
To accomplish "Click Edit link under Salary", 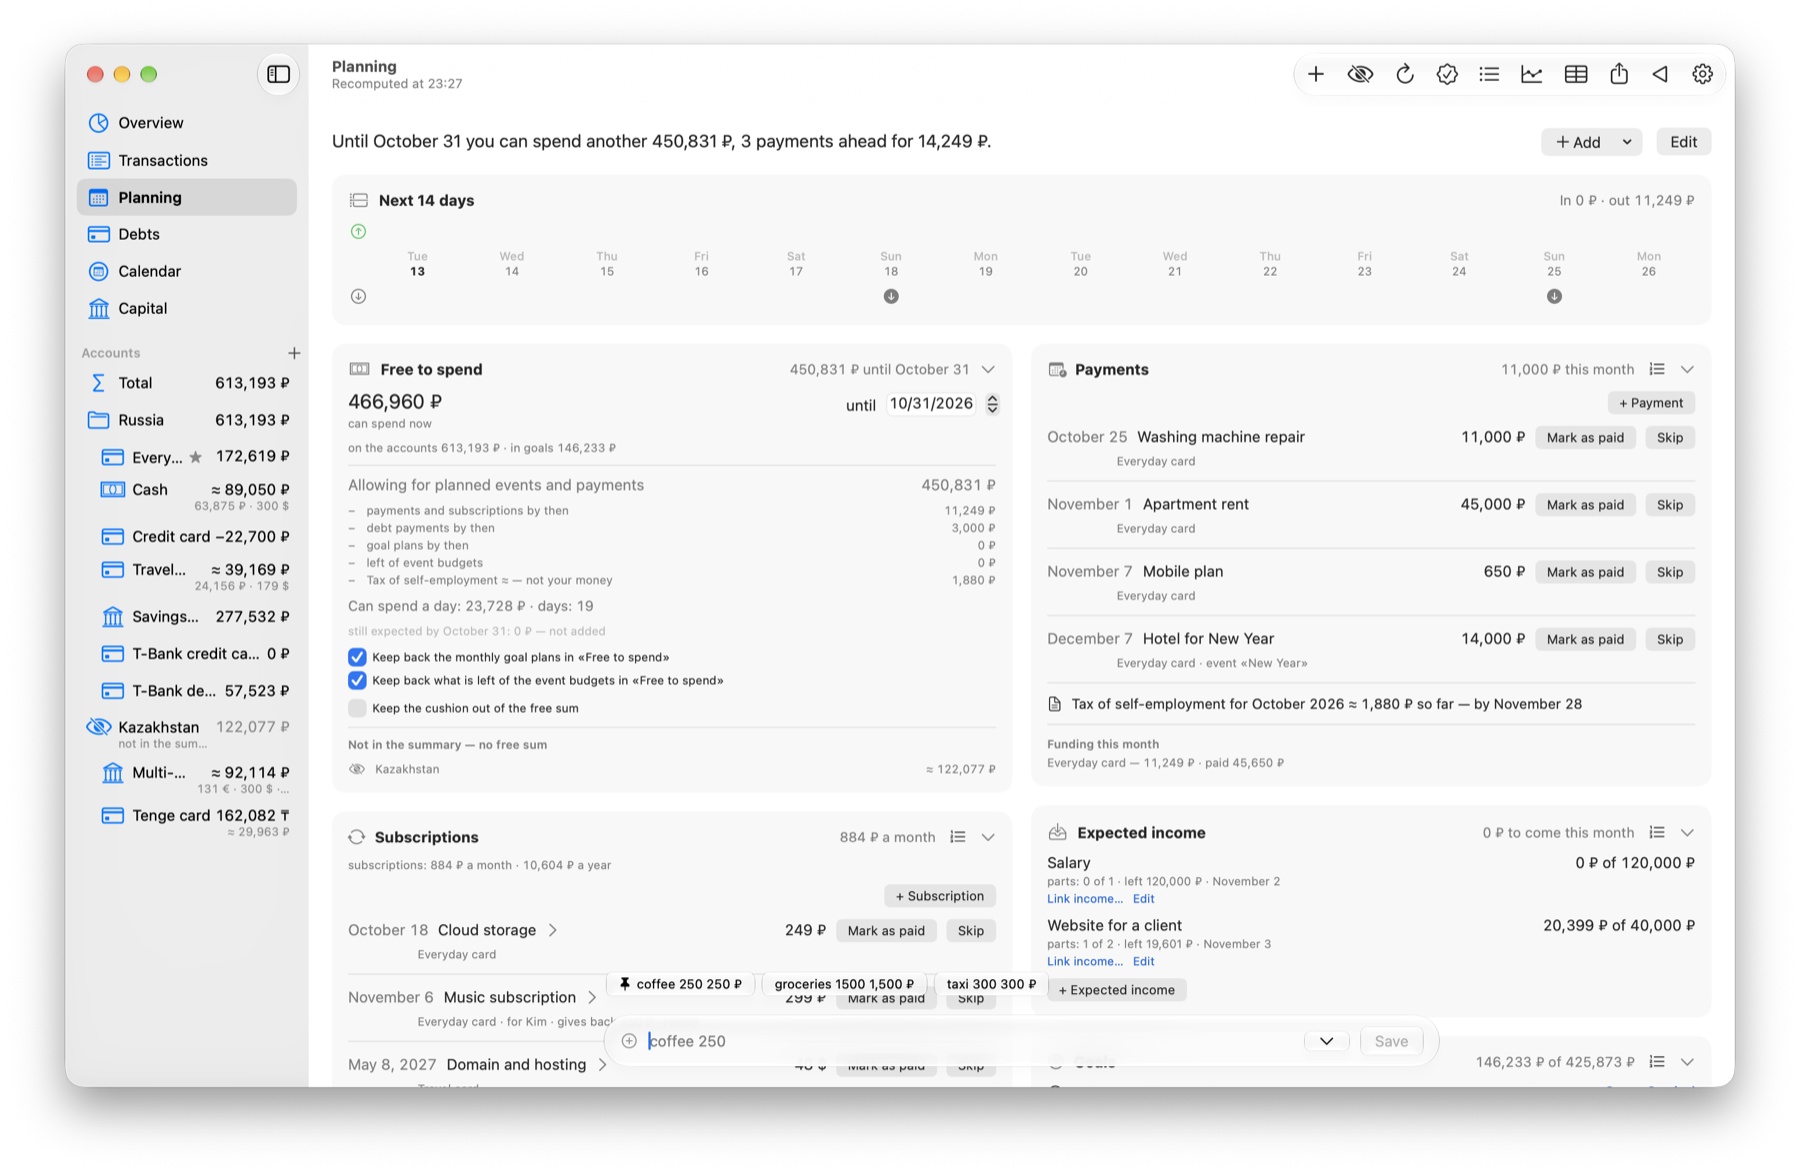I will pyautogui.click(x=1143, y=899).
